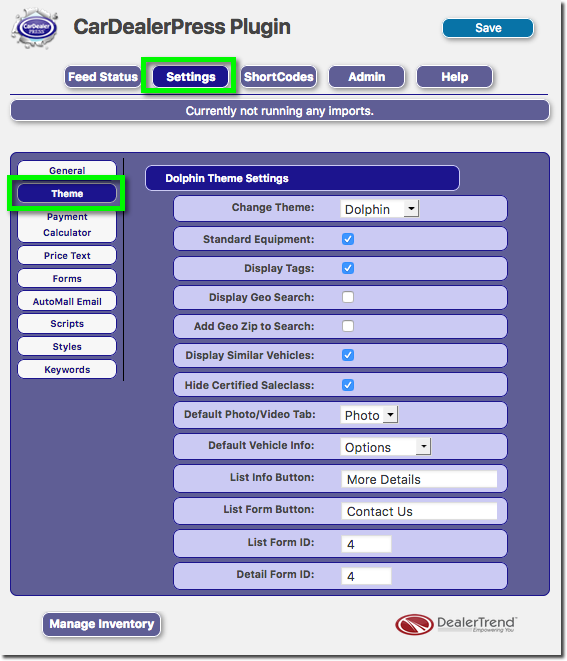Click the Save button
The height and width of the screenshot is (661, 567).
488,28
